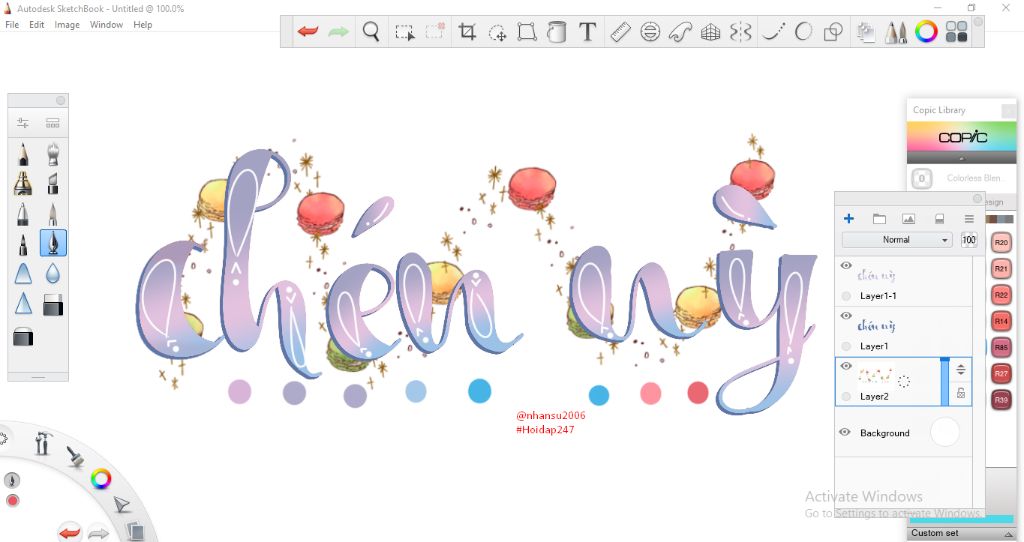Select the Smear water drop brush
1024x542 pixels.
[53, 273]
